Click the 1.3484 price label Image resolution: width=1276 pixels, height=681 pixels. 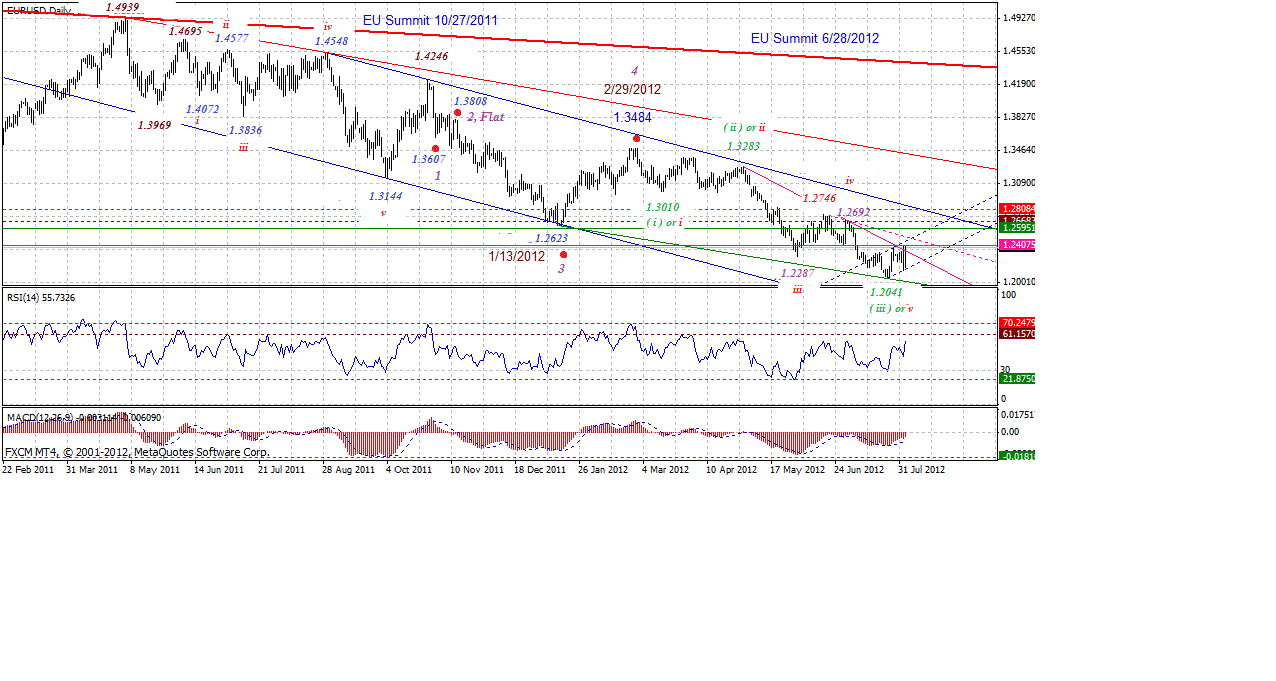(x=633, y=118)
